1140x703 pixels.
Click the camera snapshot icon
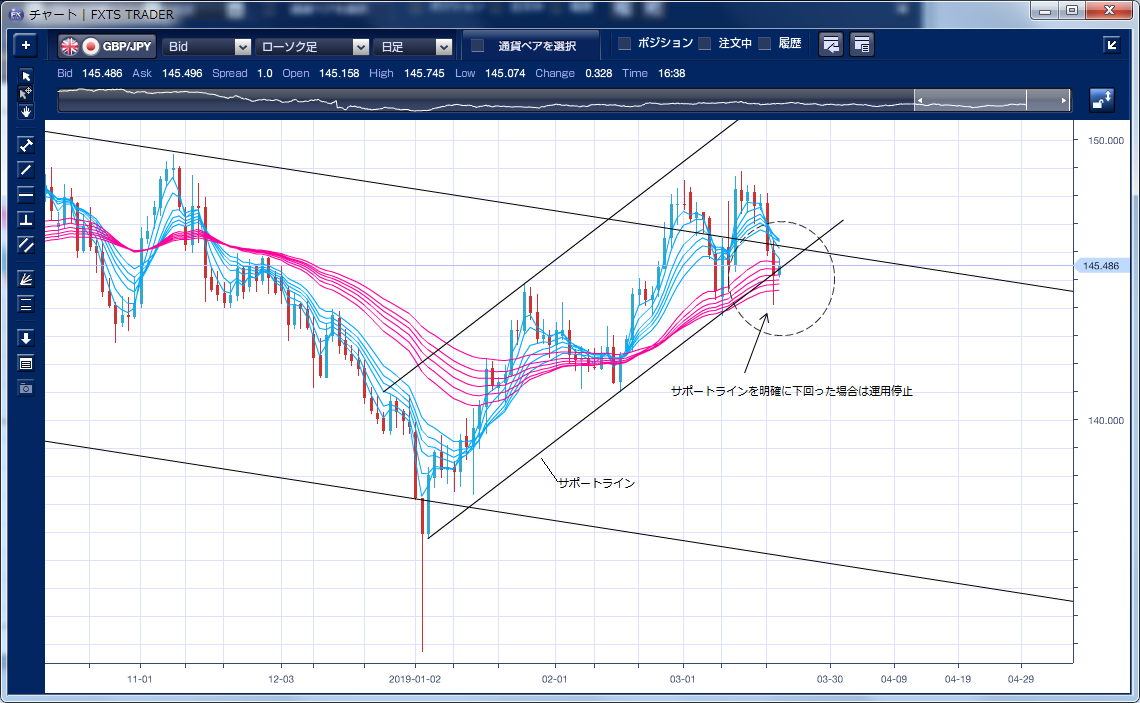point(25,388)
